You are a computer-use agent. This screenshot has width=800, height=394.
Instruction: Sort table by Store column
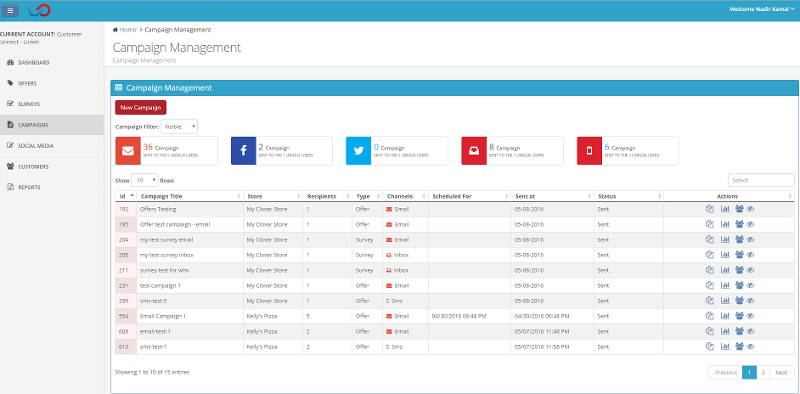pyautogui.click(x=273, y=196)
